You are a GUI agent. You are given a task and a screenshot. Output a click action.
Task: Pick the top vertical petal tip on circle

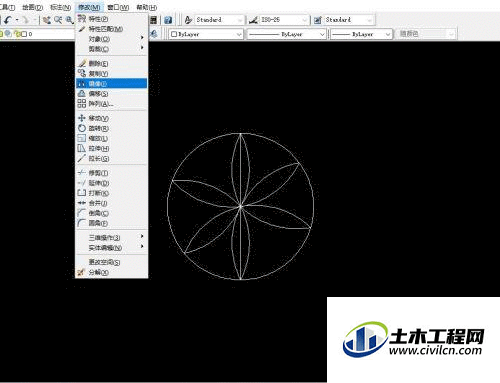tap(240, 134)
